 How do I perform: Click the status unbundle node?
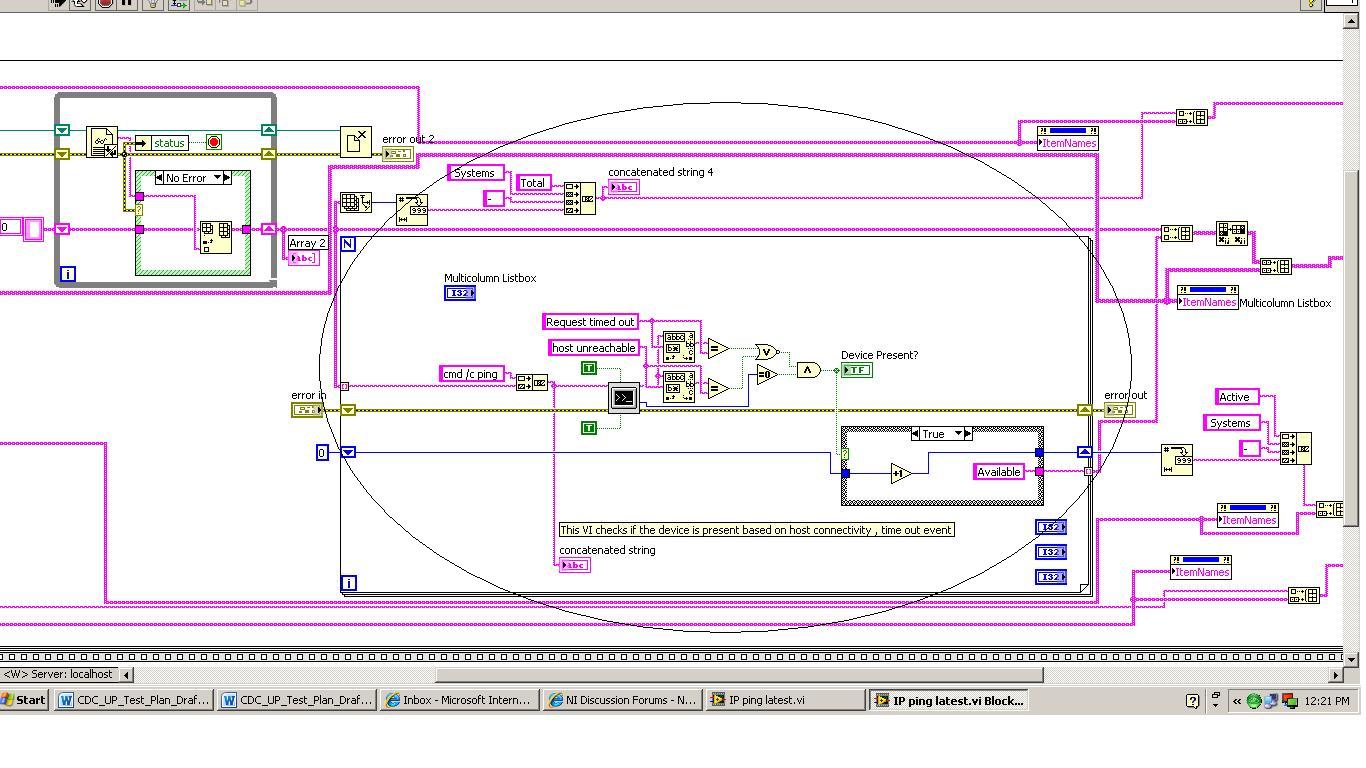[x=164, y=143]
